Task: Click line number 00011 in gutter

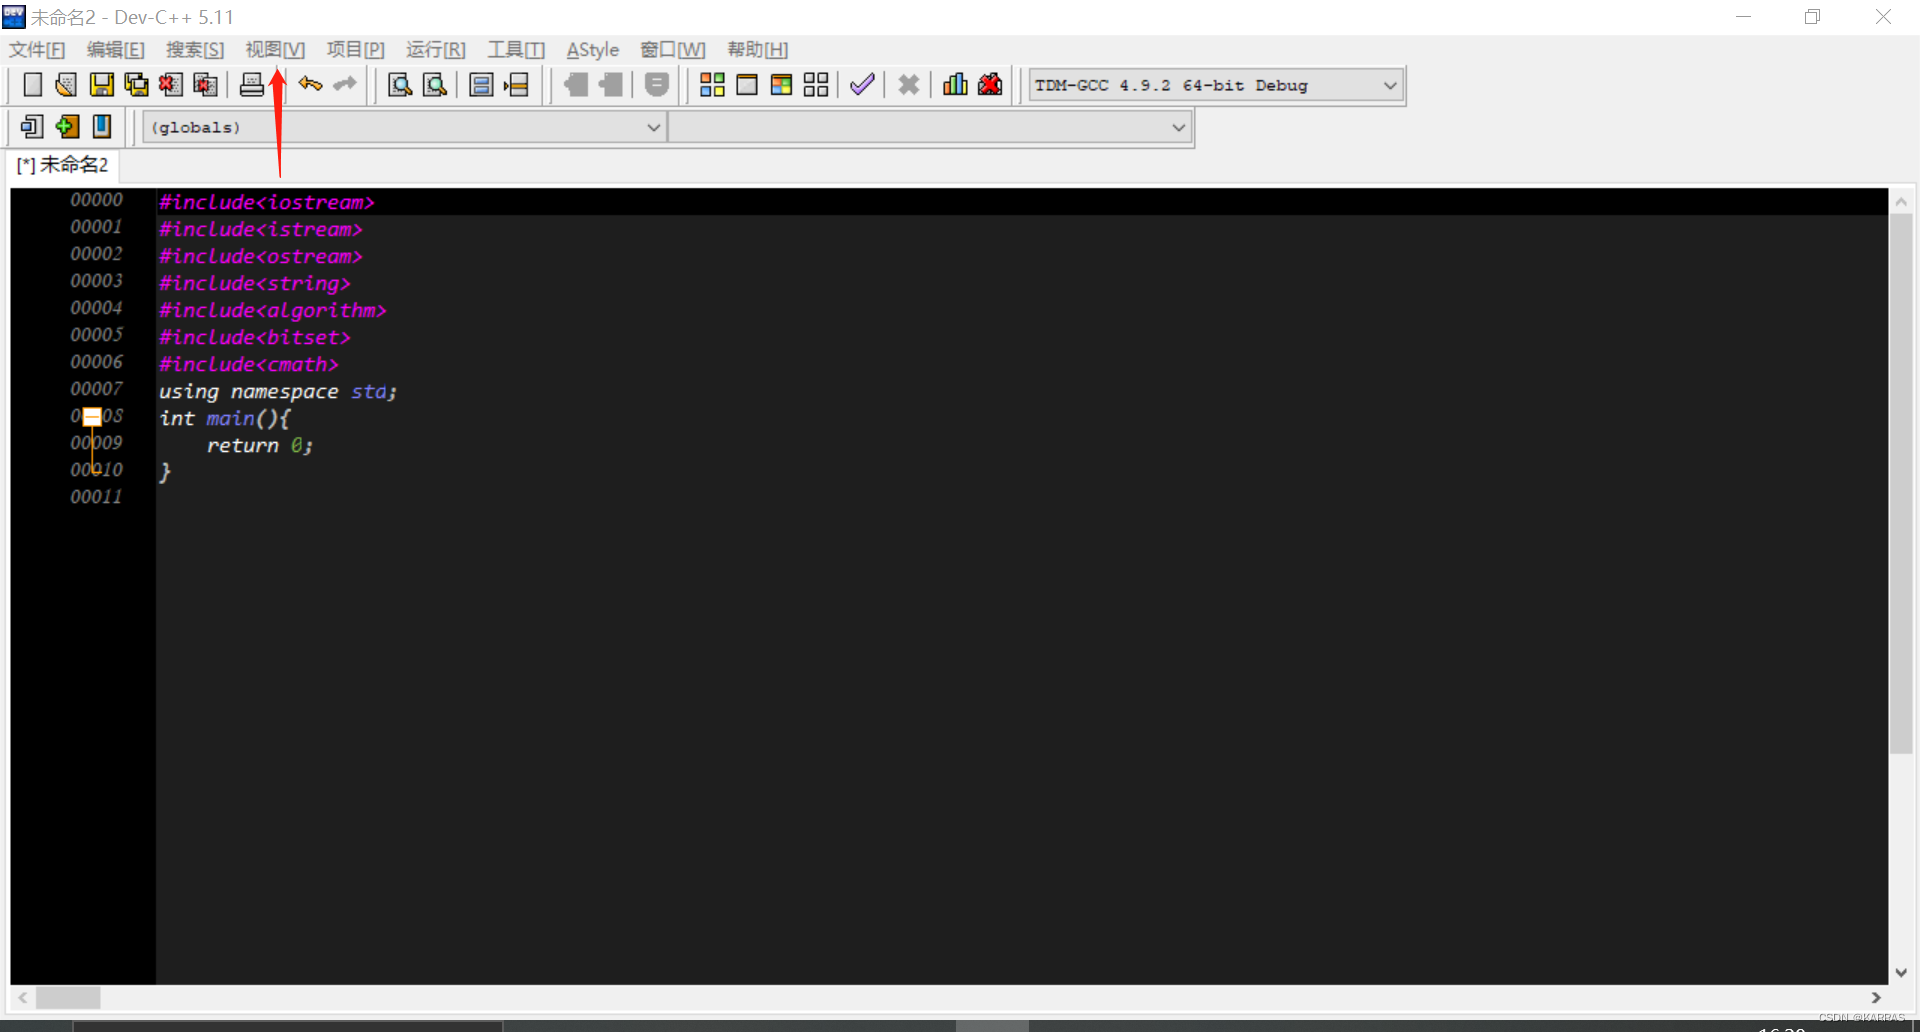Action: [96, 496]
